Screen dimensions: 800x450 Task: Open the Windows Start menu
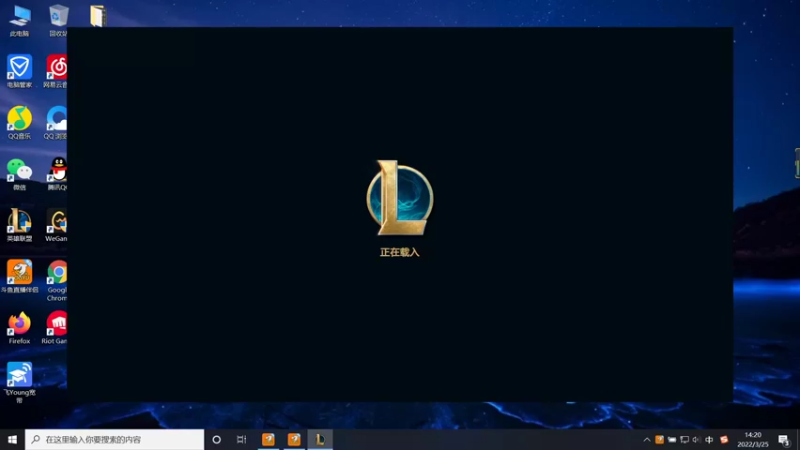point(12,439)
